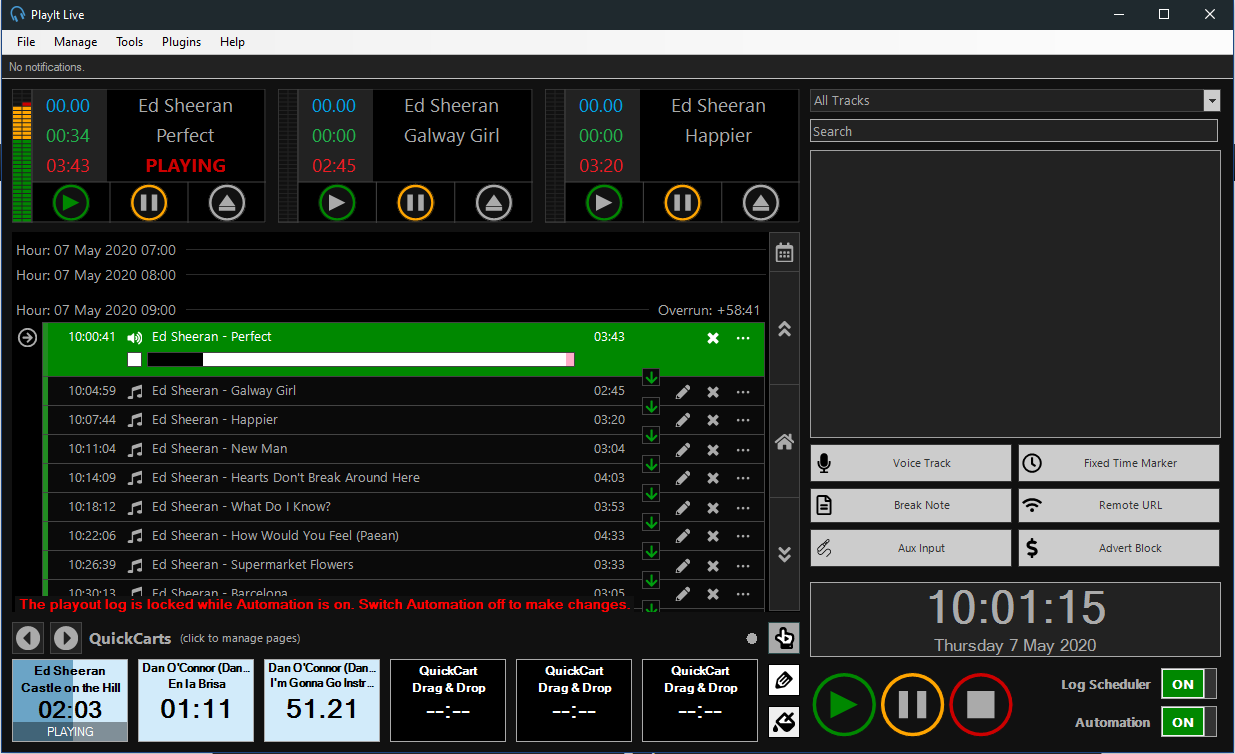
Task: Select the QuickCart touch play mode
Action: (784, 638)
